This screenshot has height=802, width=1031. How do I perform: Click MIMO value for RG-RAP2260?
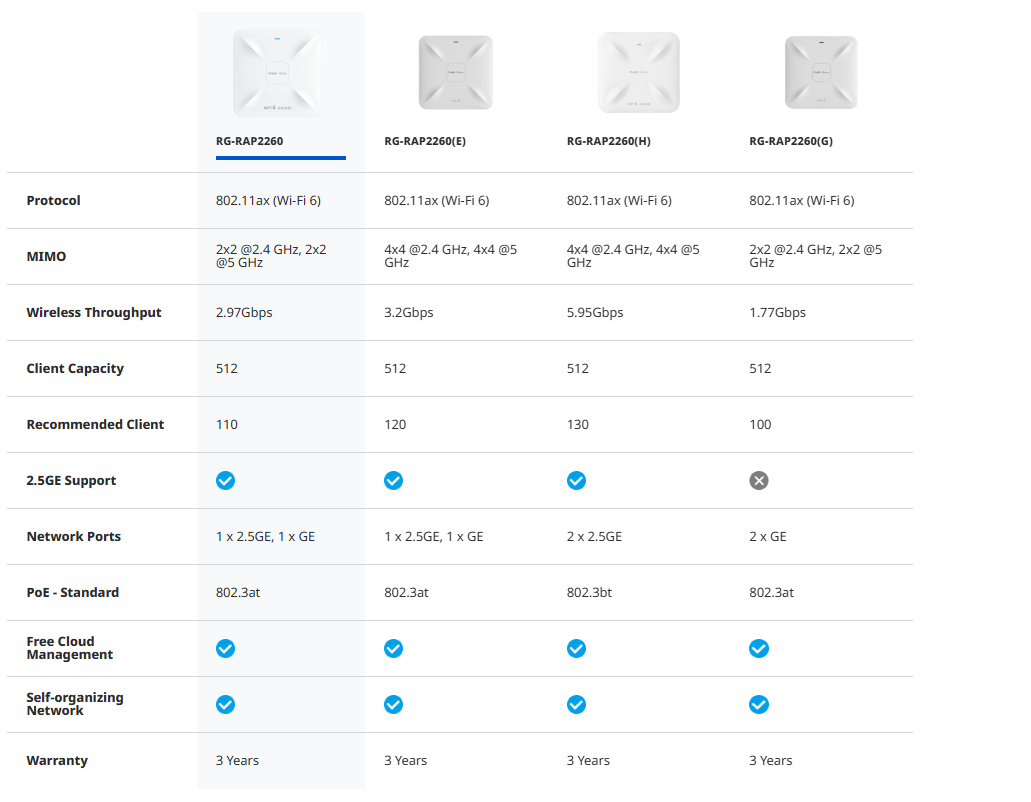pyautogui.click(x=271, y=256)
